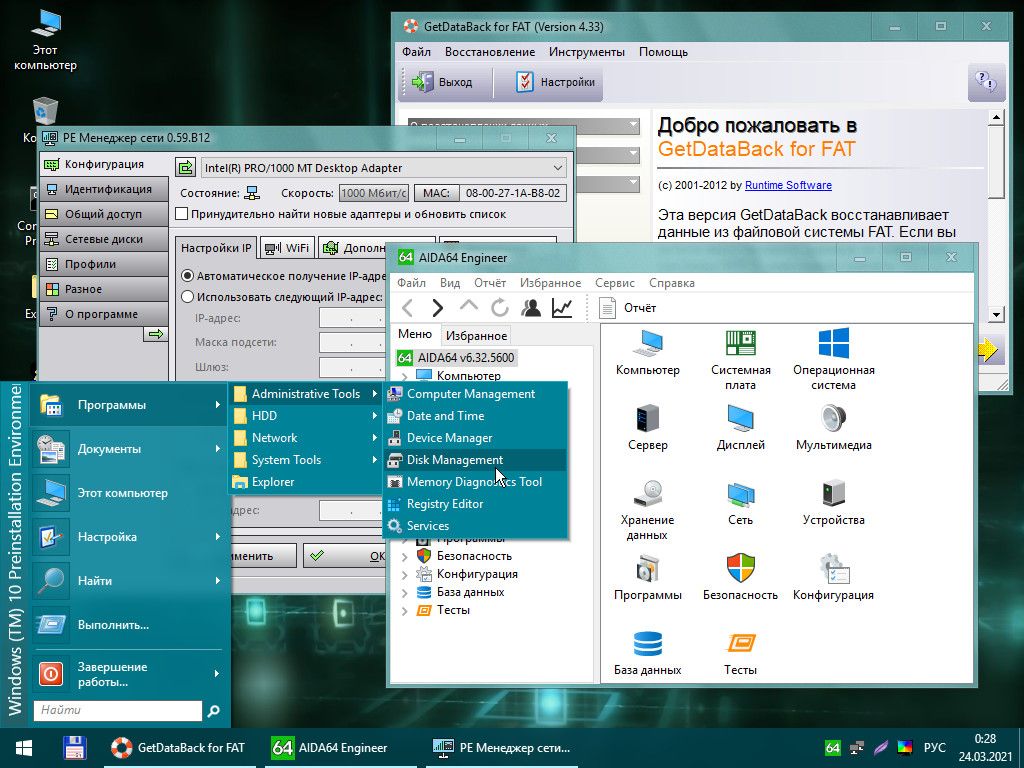Viewport: 1024px width, 768px height.
Task: Select Disk Management from the submenu
Action: (x=455, y=460)
